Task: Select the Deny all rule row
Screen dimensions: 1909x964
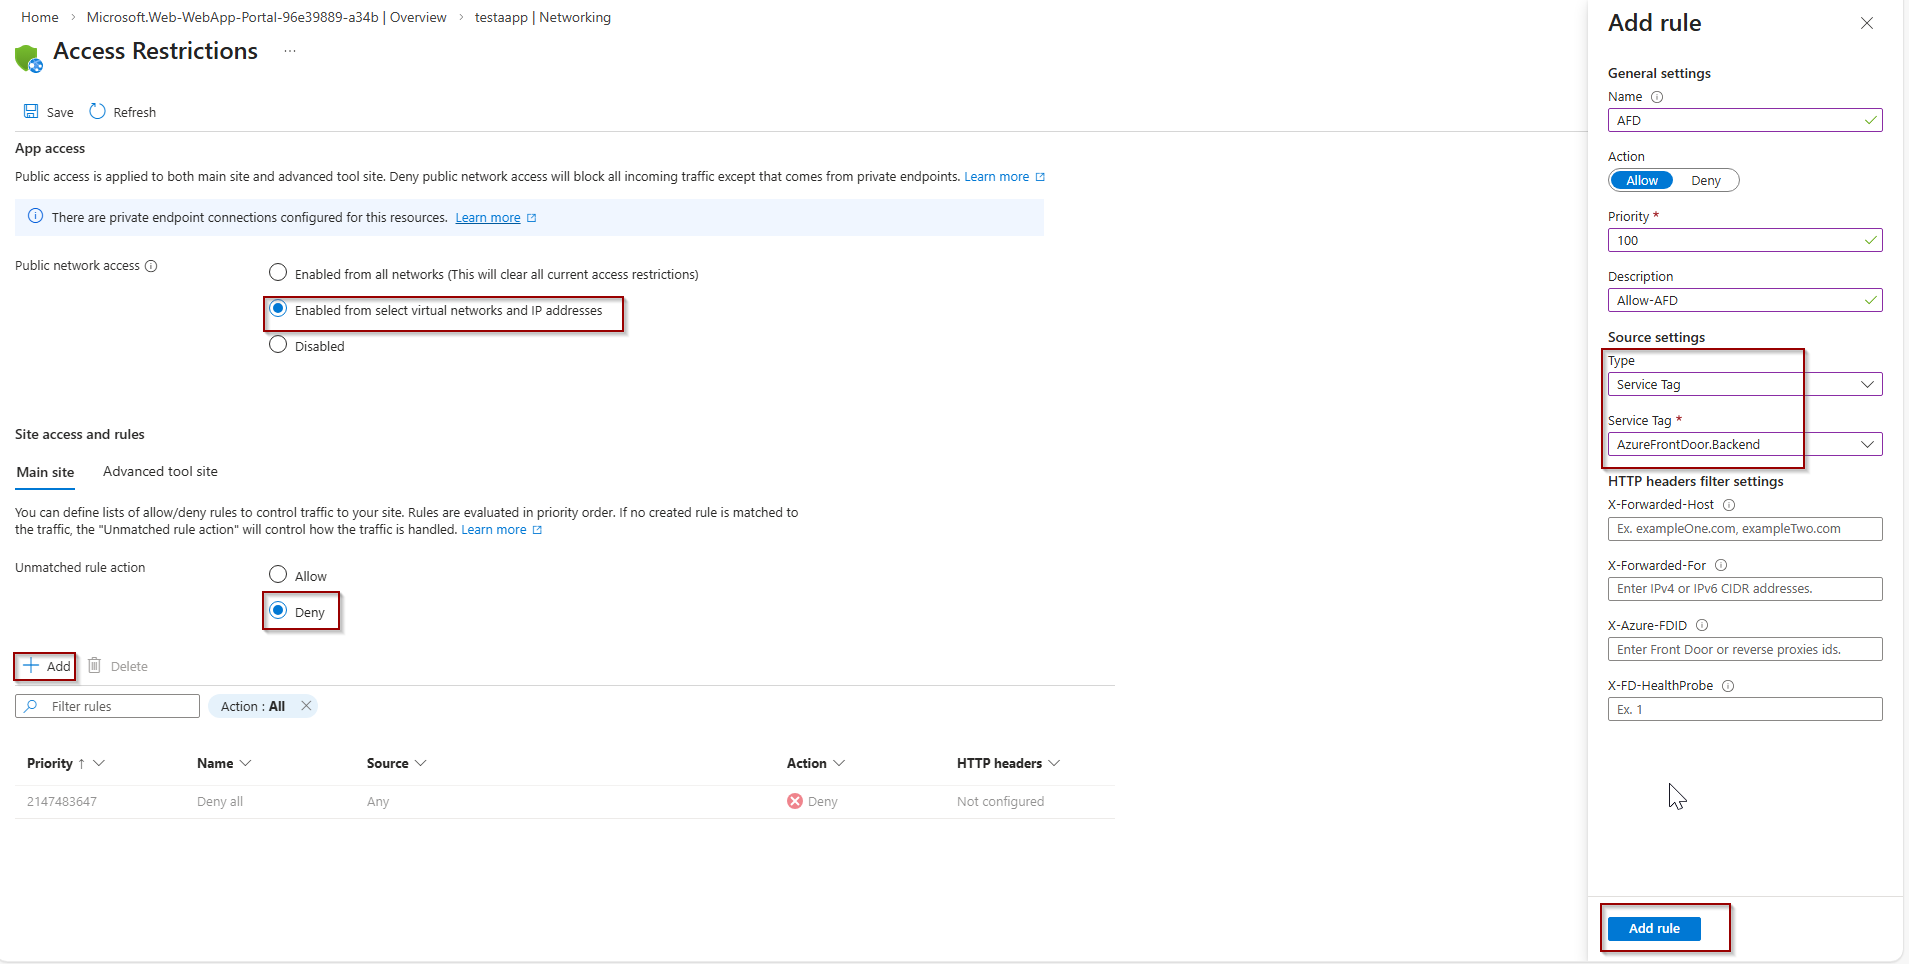Action: [x=565, y=802]
